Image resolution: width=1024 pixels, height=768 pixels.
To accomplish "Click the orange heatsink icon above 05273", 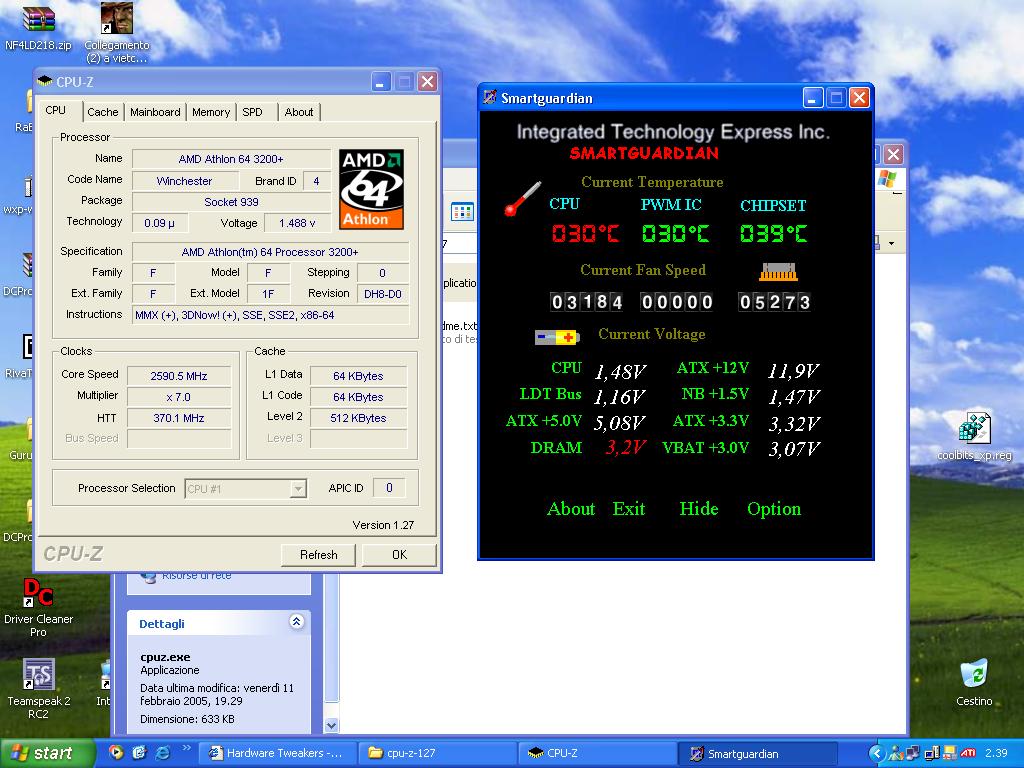I will [x=778, y=272].
